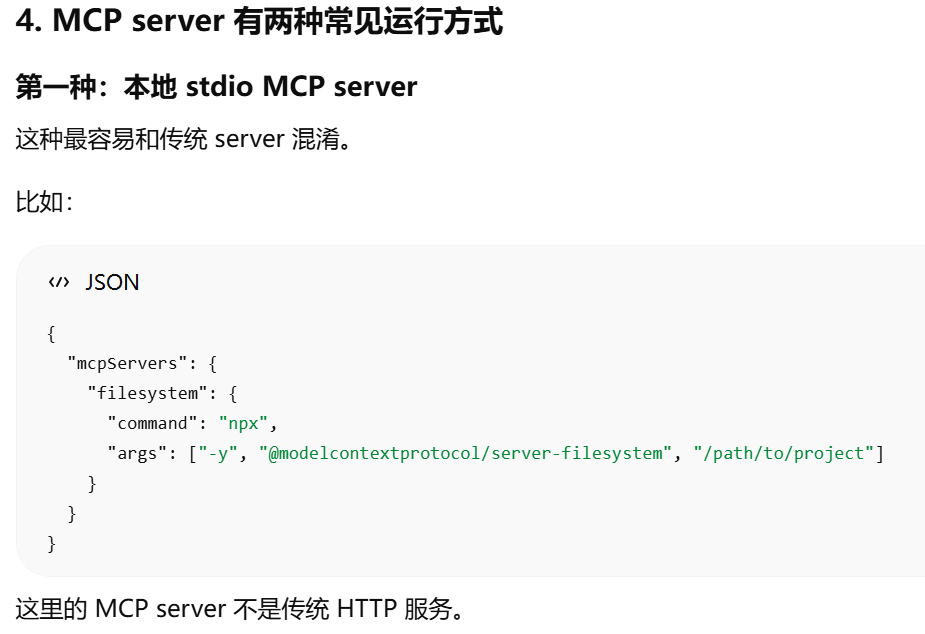Click the JSON language label of code block
Viewport: 925px width, 634px height.
[112, 282]
